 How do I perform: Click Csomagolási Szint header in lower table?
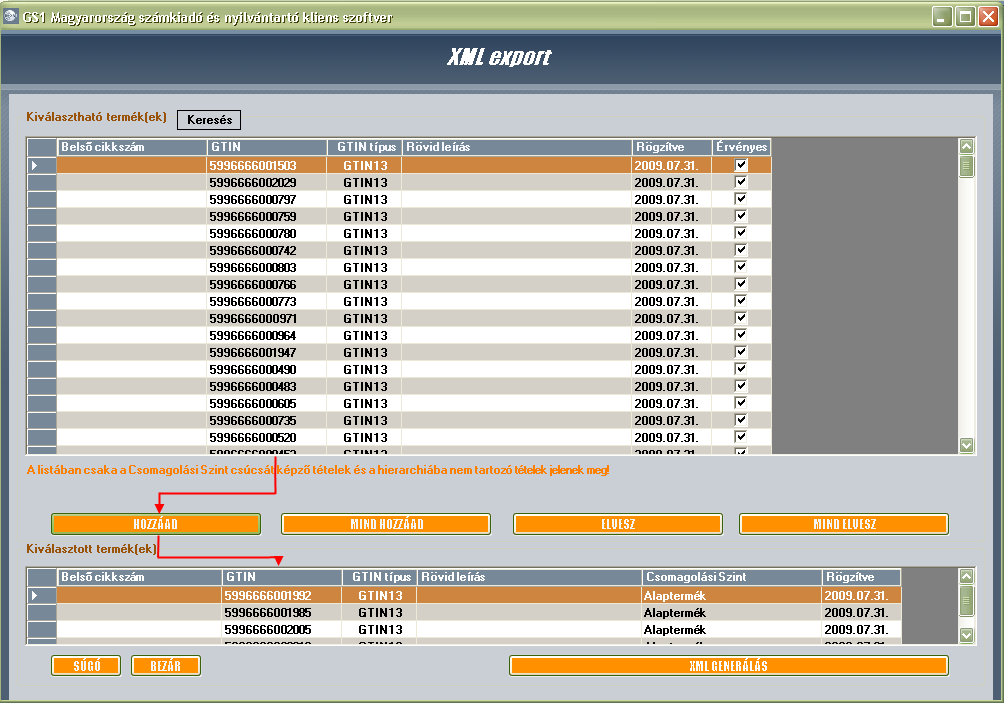(732, 577)
